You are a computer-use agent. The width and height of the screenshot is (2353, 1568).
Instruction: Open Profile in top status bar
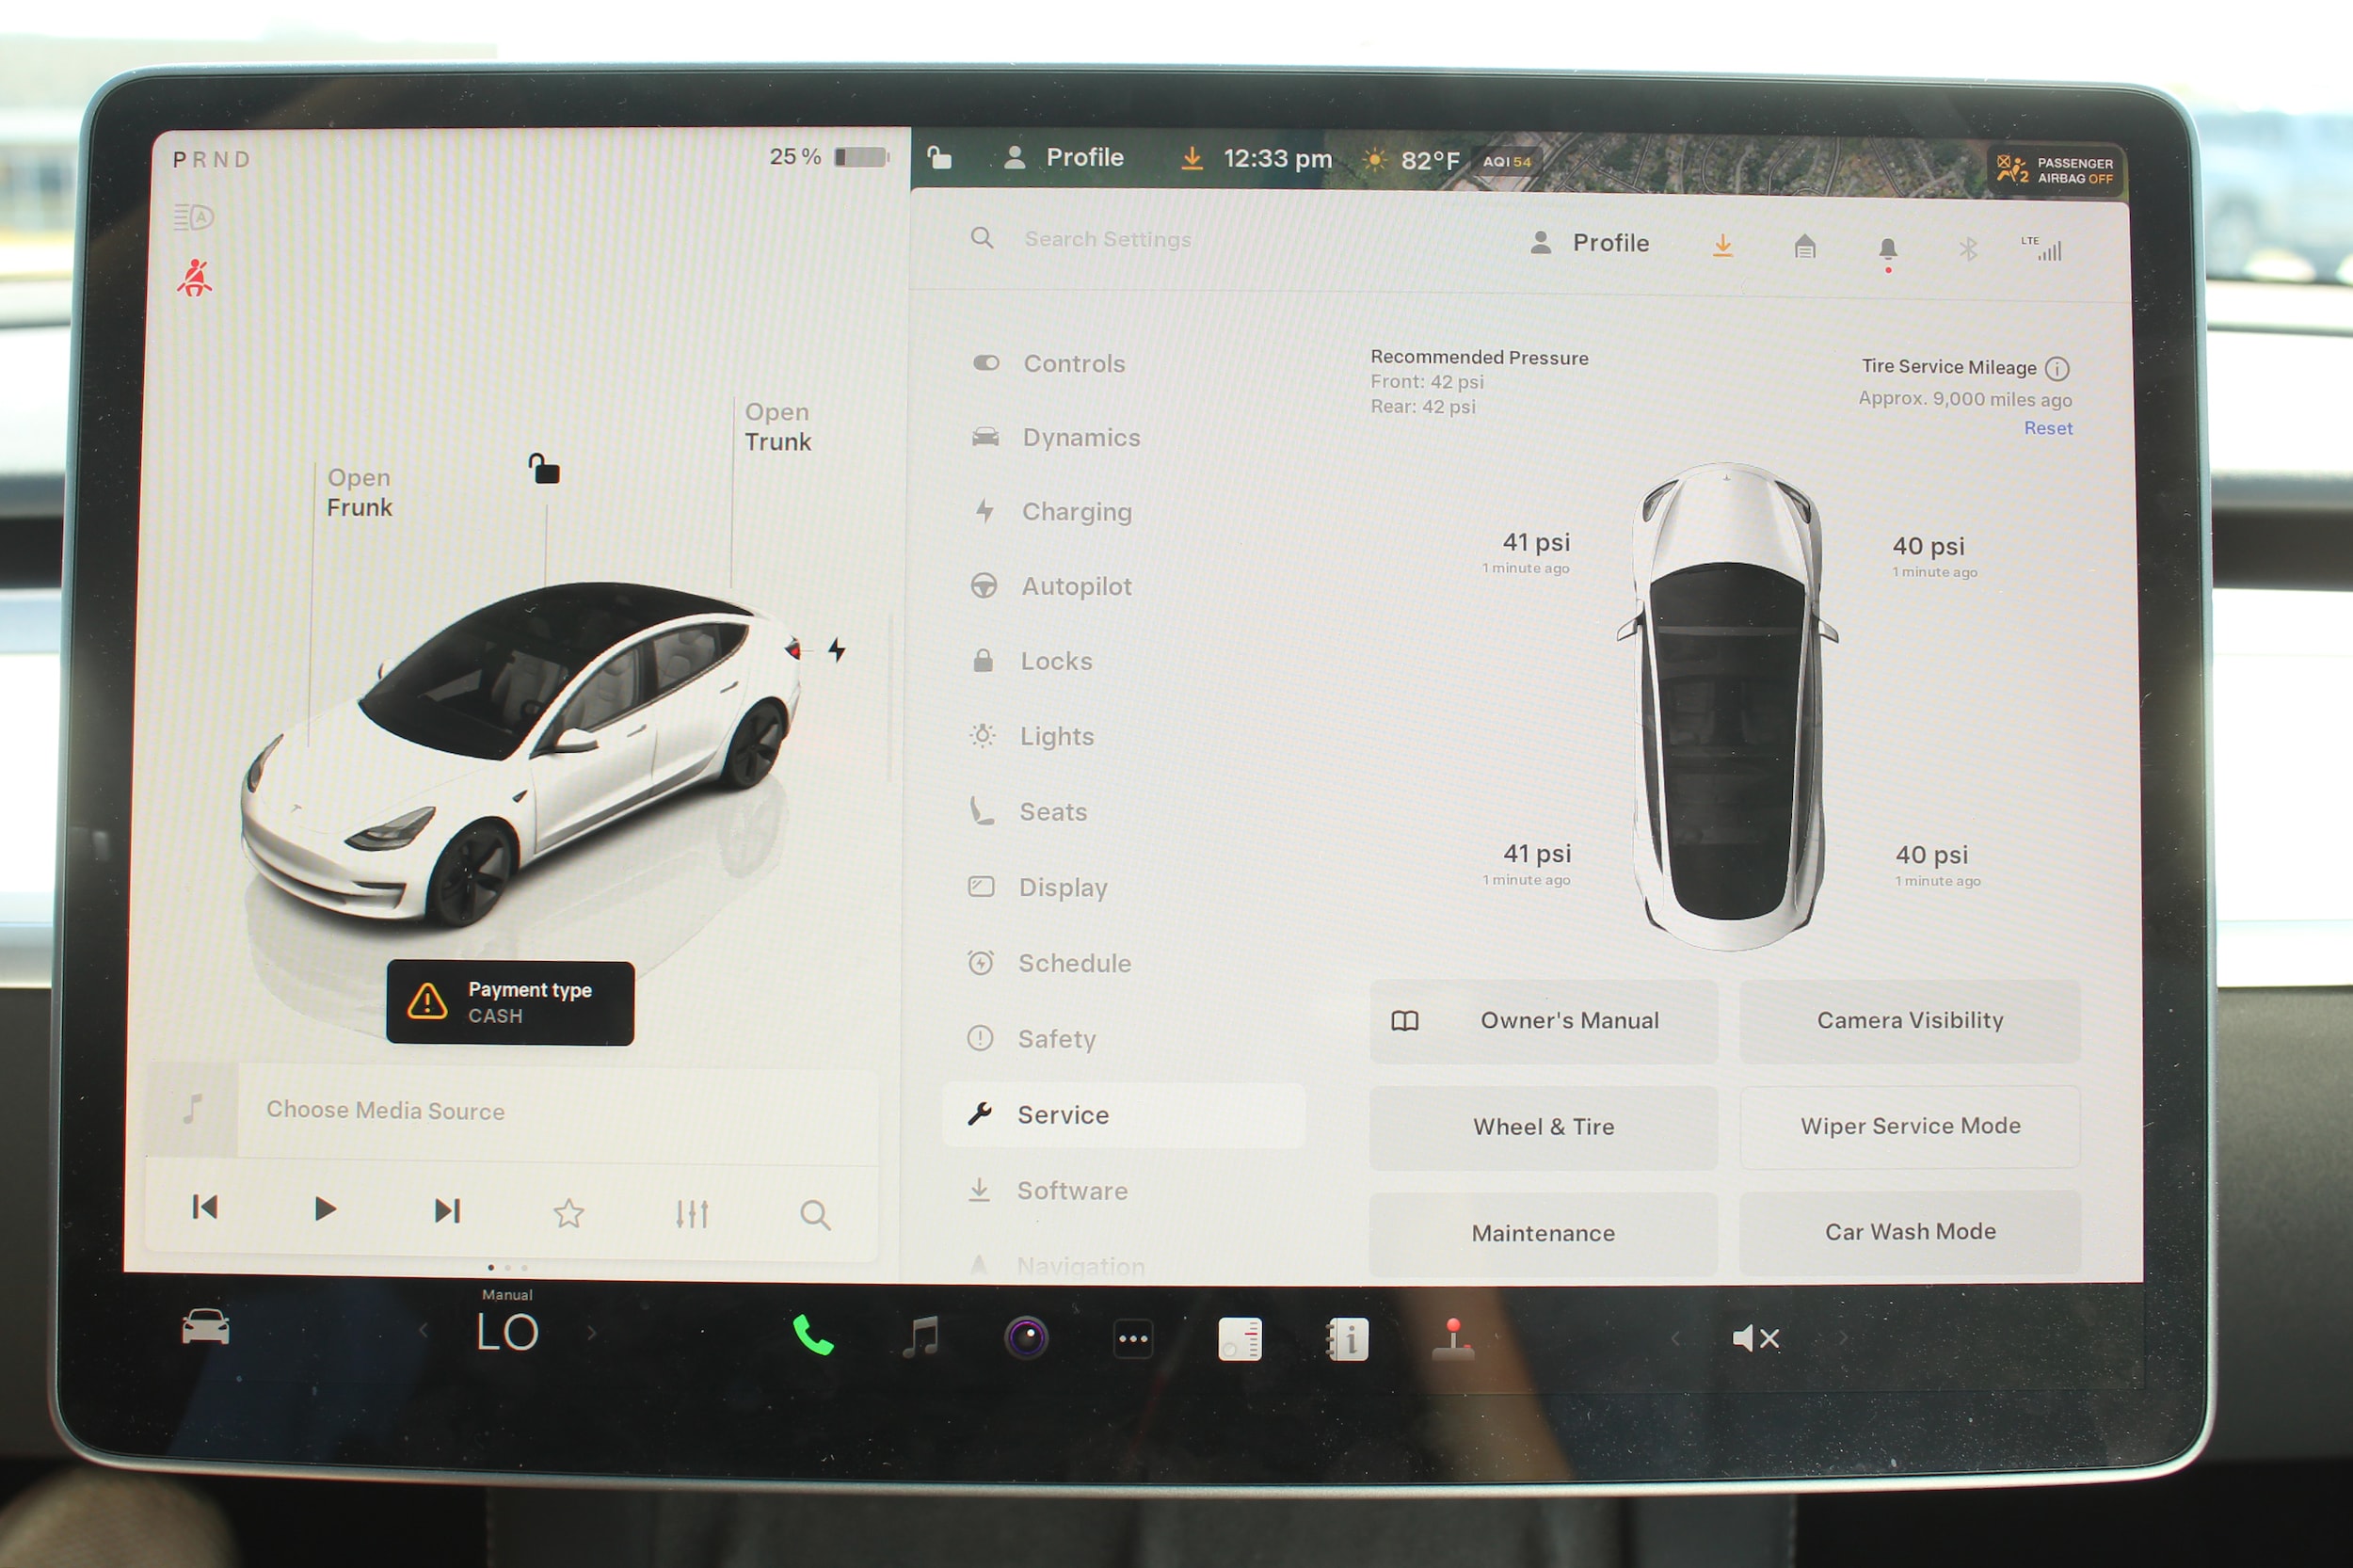(x=1064, y=157)
